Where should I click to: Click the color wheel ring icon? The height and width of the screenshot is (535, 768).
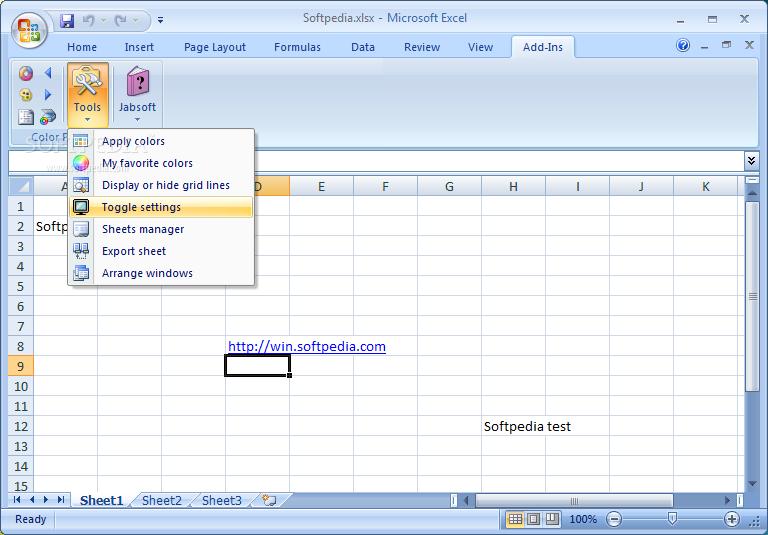coord(26,73)
